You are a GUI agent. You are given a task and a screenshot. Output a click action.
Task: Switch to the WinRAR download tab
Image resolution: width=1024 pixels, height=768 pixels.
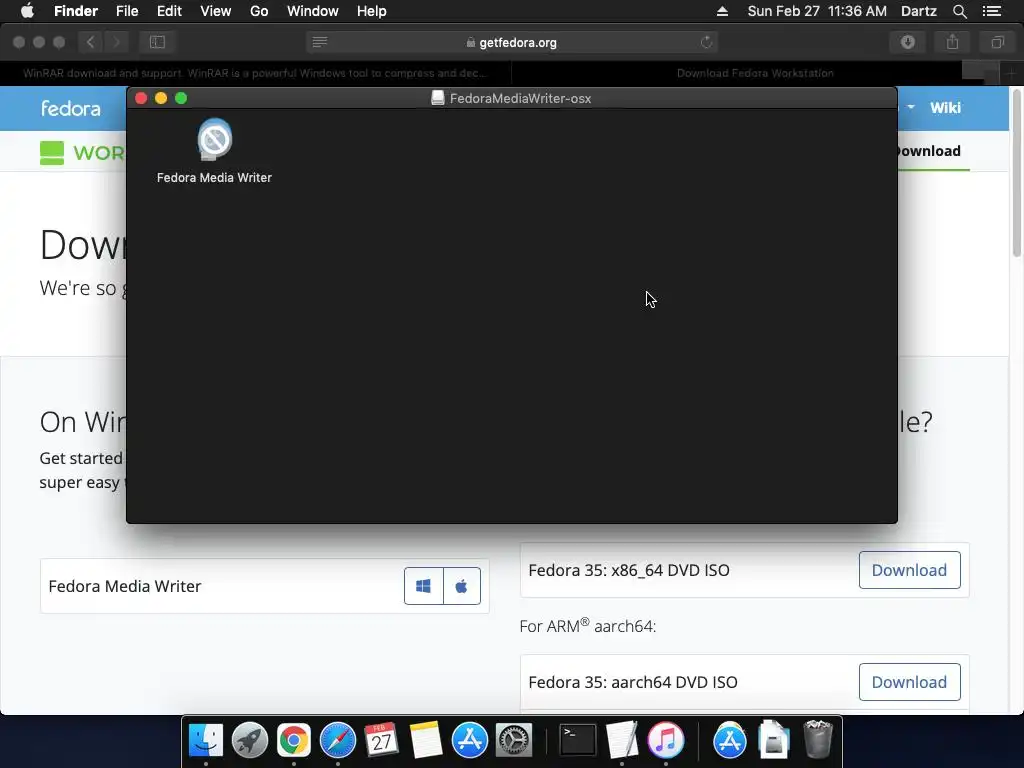[255, 73]
